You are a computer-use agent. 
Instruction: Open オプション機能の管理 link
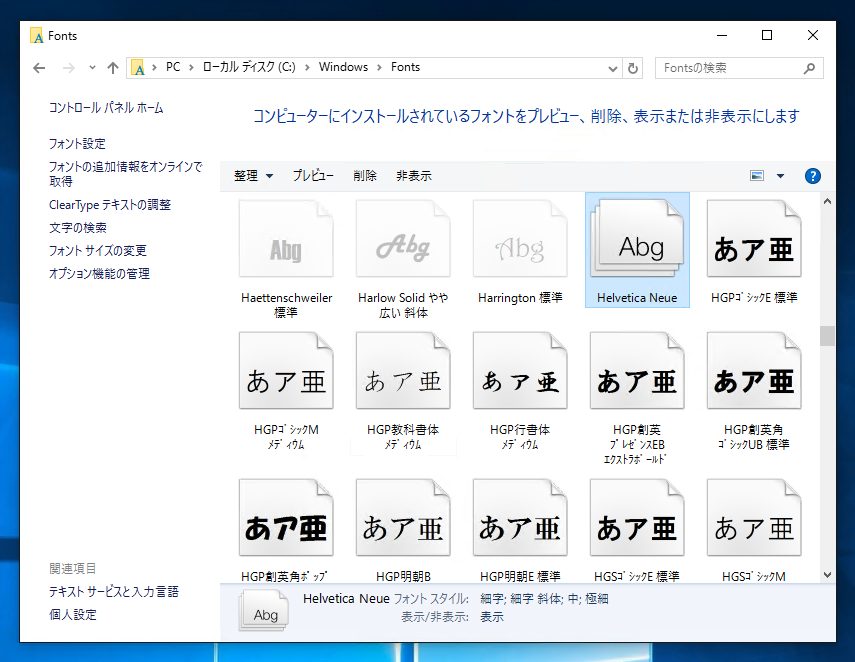[x=99, y=274]
